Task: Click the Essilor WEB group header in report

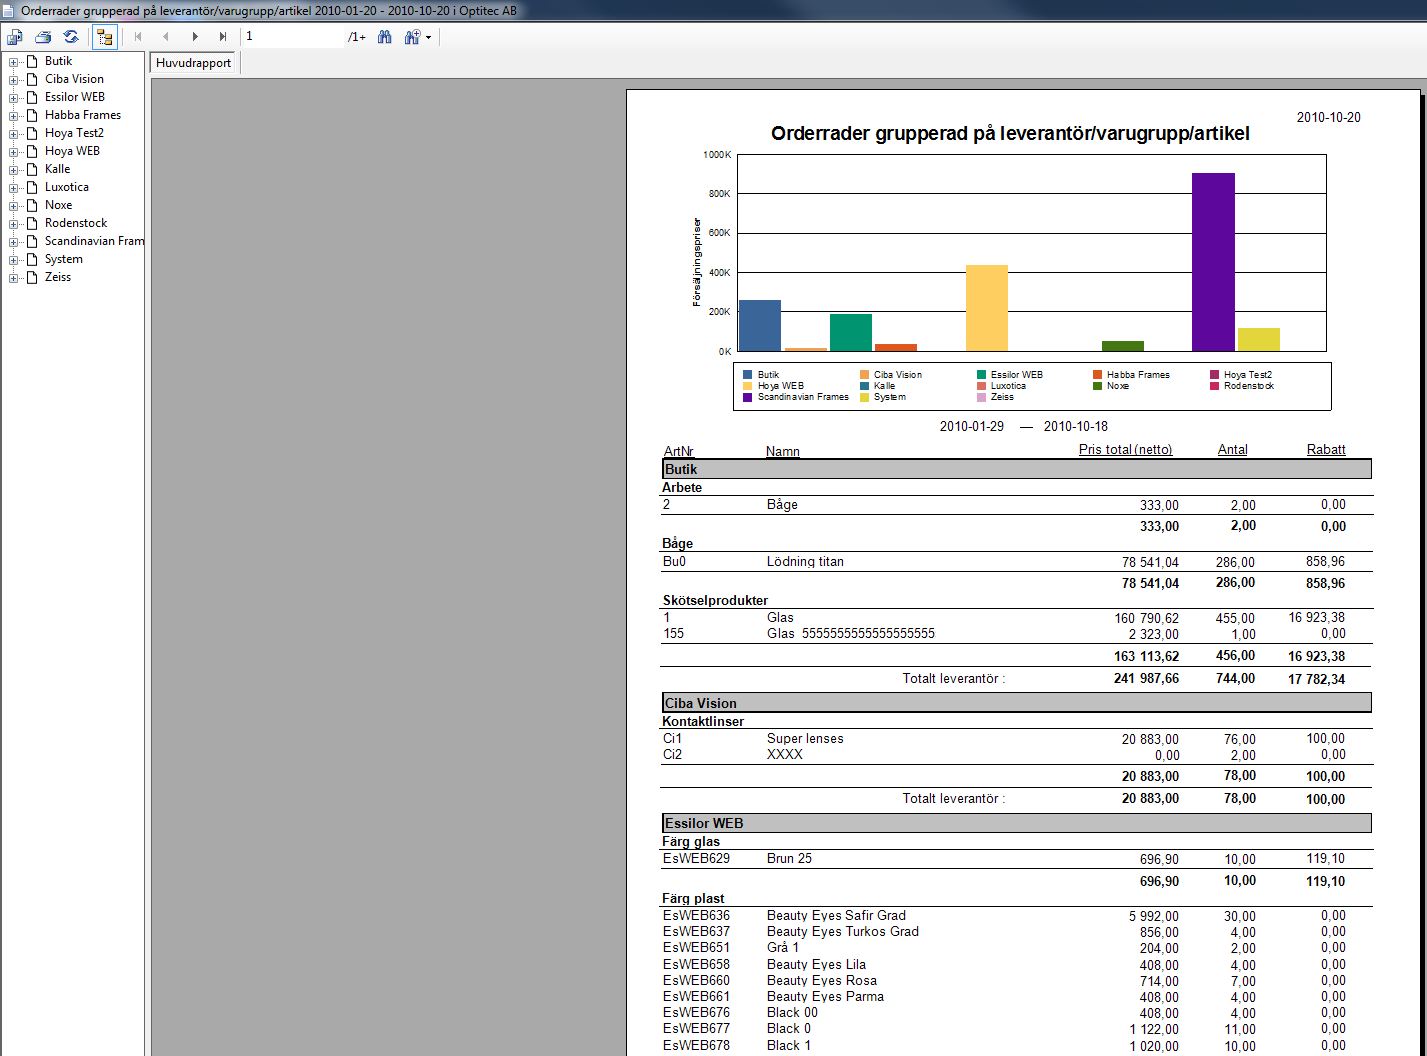Action: point(1017,823)
